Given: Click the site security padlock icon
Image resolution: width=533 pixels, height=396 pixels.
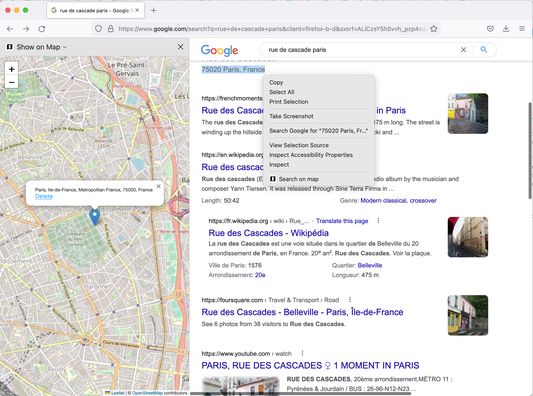Looking at the screenshot, I should pyautogui.click(x=110, y=29).
